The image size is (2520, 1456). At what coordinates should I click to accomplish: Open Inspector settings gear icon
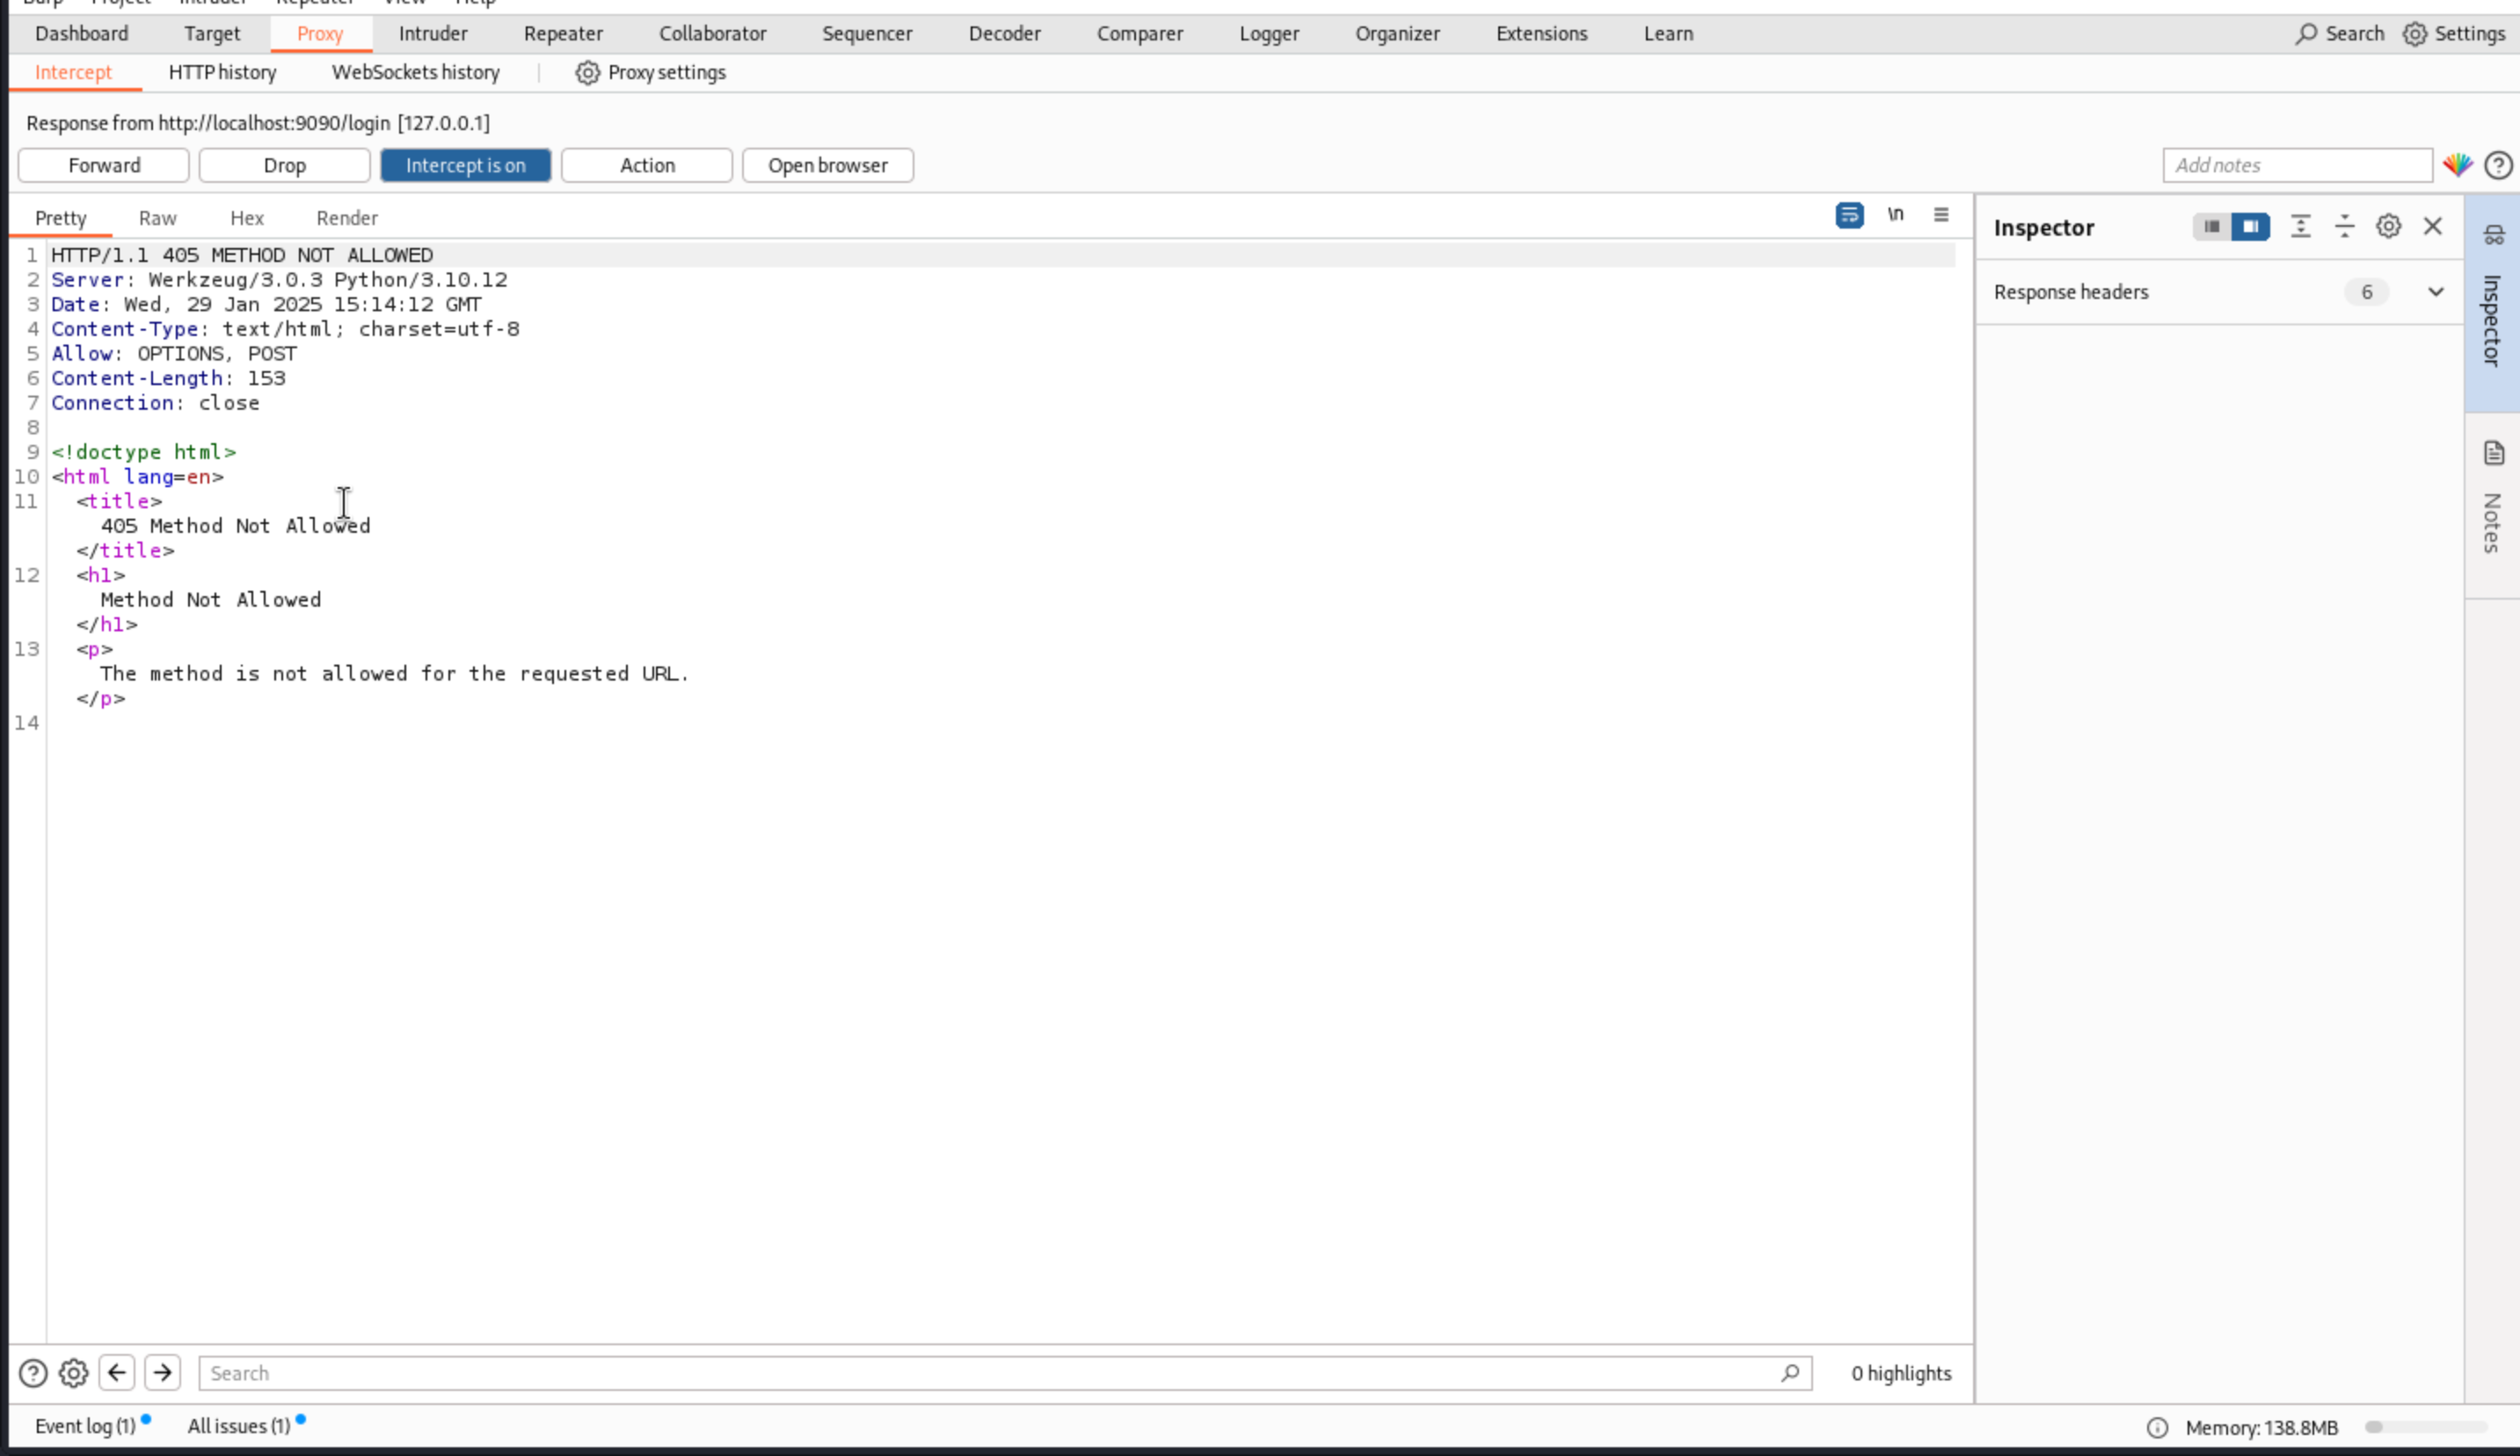tap(2388, 227)
